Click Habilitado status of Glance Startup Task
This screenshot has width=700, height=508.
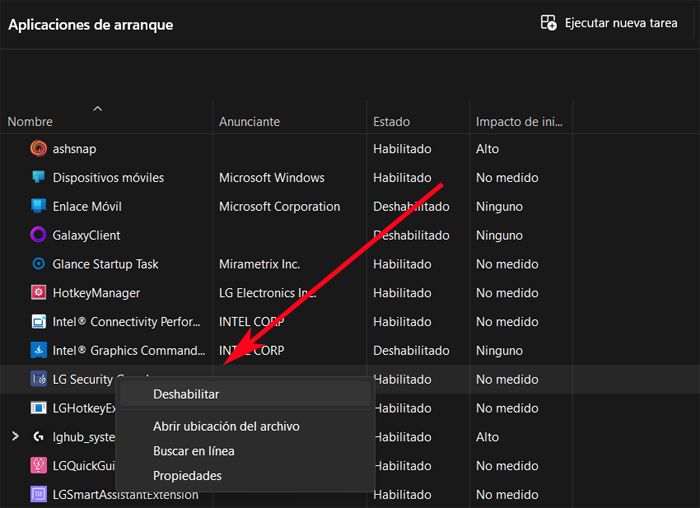(402, 264)
